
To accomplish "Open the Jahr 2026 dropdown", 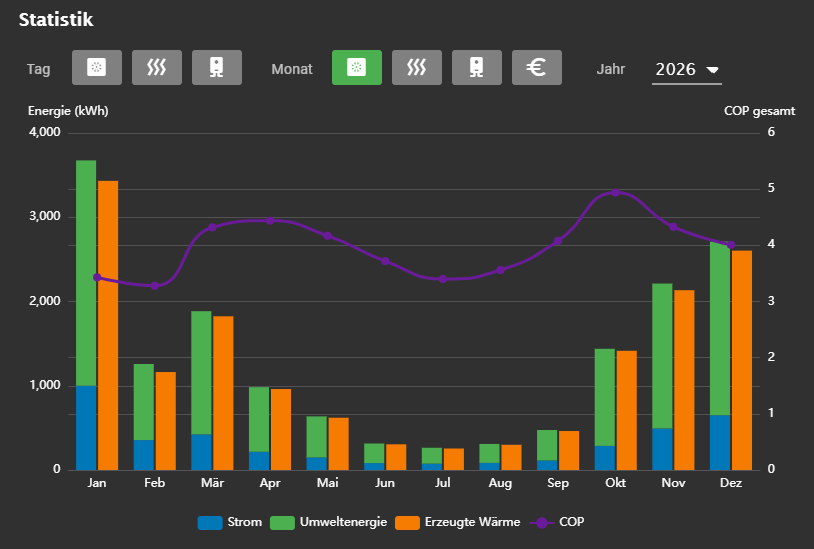I will pyautogui.click(x=686, y=70).
